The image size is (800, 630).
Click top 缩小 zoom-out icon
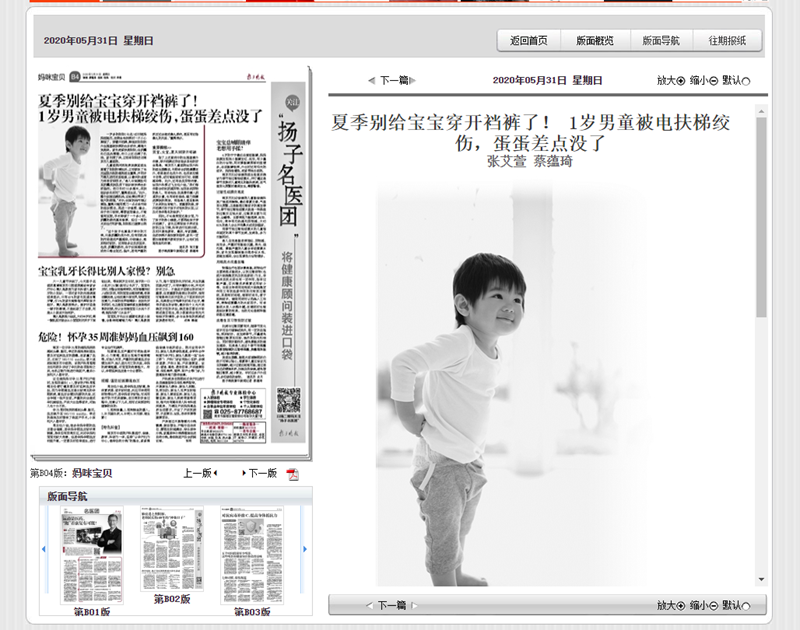(x=713, y=80)
